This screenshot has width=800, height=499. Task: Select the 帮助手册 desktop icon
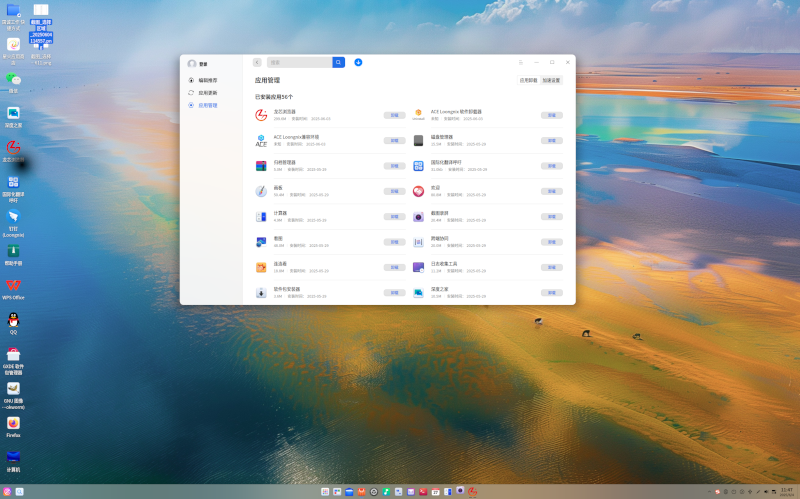[x=13, y=255]
